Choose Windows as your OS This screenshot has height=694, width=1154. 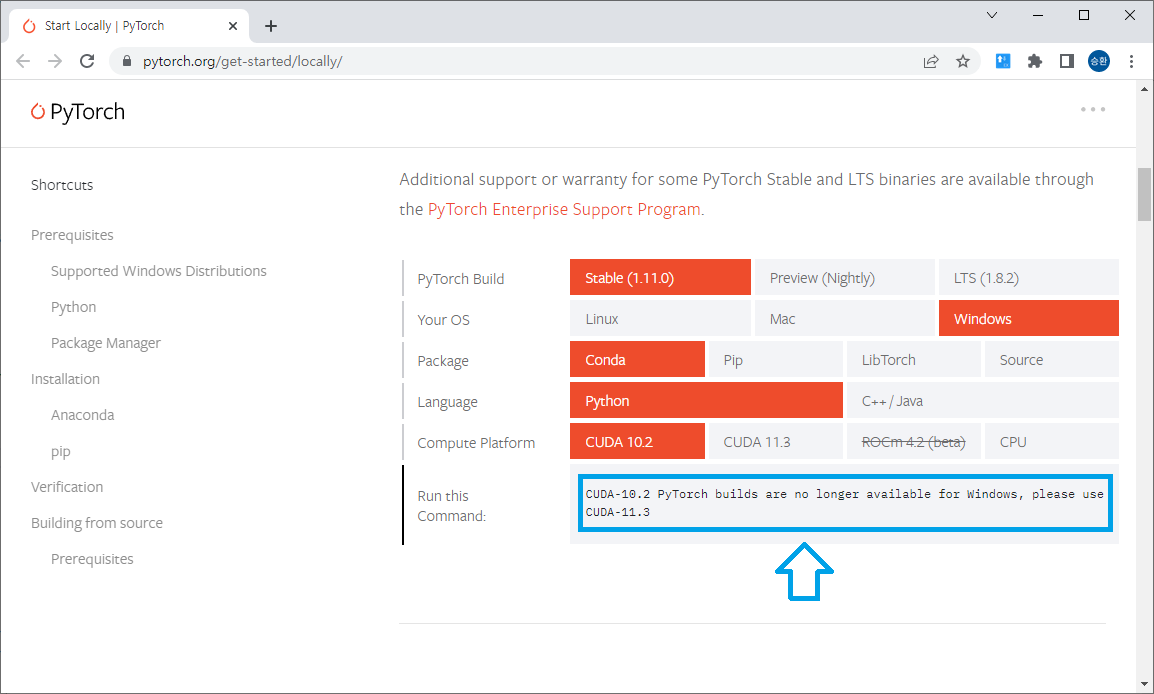point(1029,319)
